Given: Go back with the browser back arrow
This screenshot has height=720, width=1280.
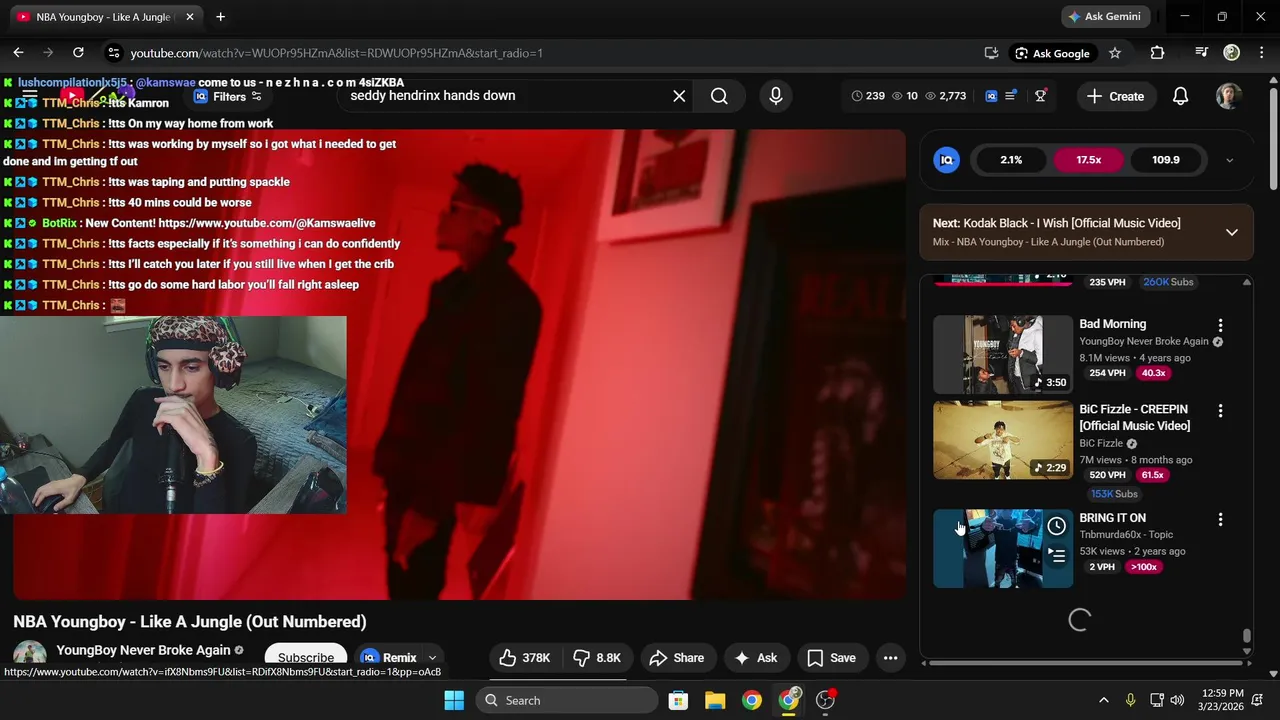Looking at the screenshot, I should [18, 53].
